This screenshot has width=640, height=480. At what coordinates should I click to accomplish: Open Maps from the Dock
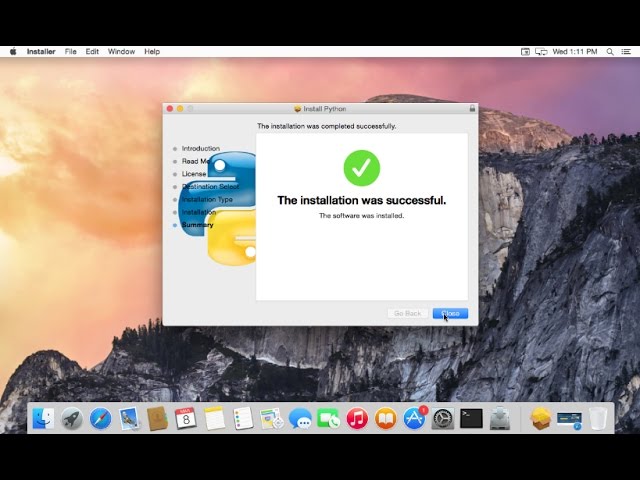click(271, 418)
